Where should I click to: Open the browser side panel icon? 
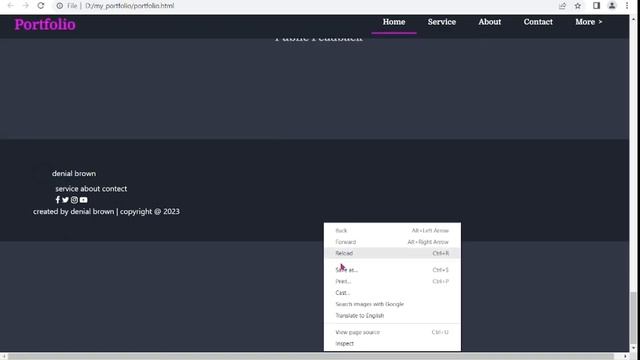click(596, 6)
